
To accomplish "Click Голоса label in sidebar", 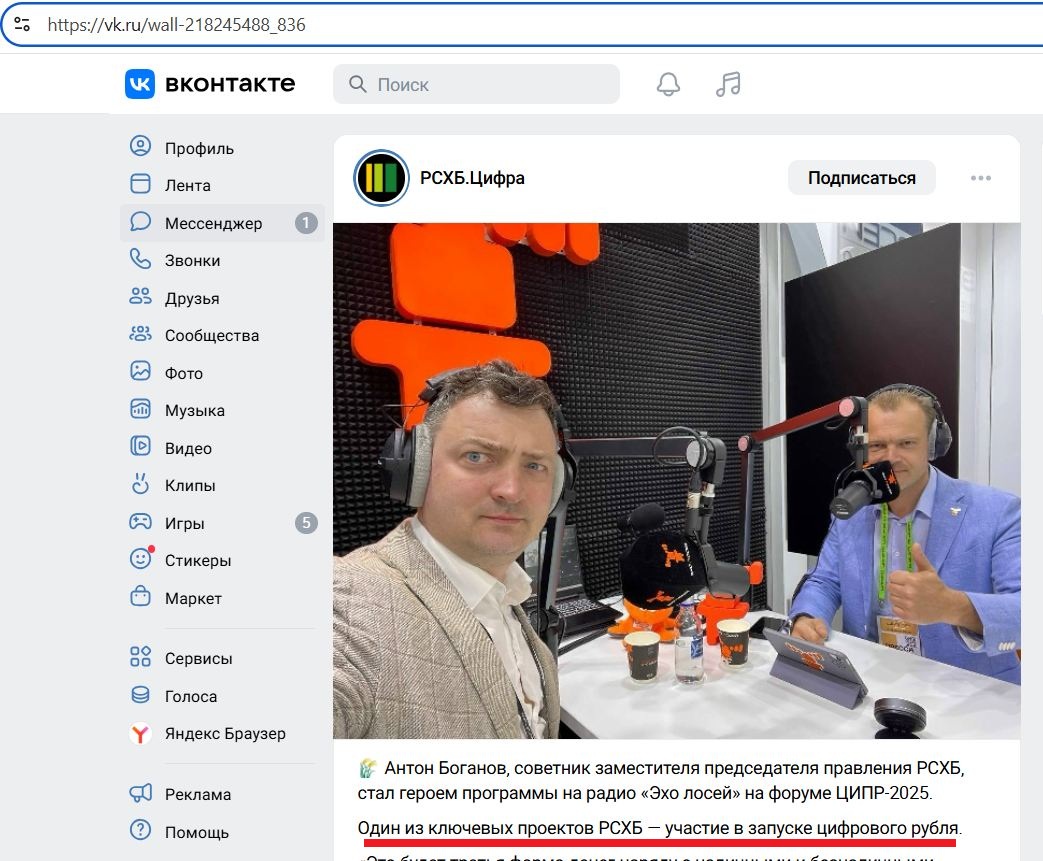I will [x=191, y=697].
